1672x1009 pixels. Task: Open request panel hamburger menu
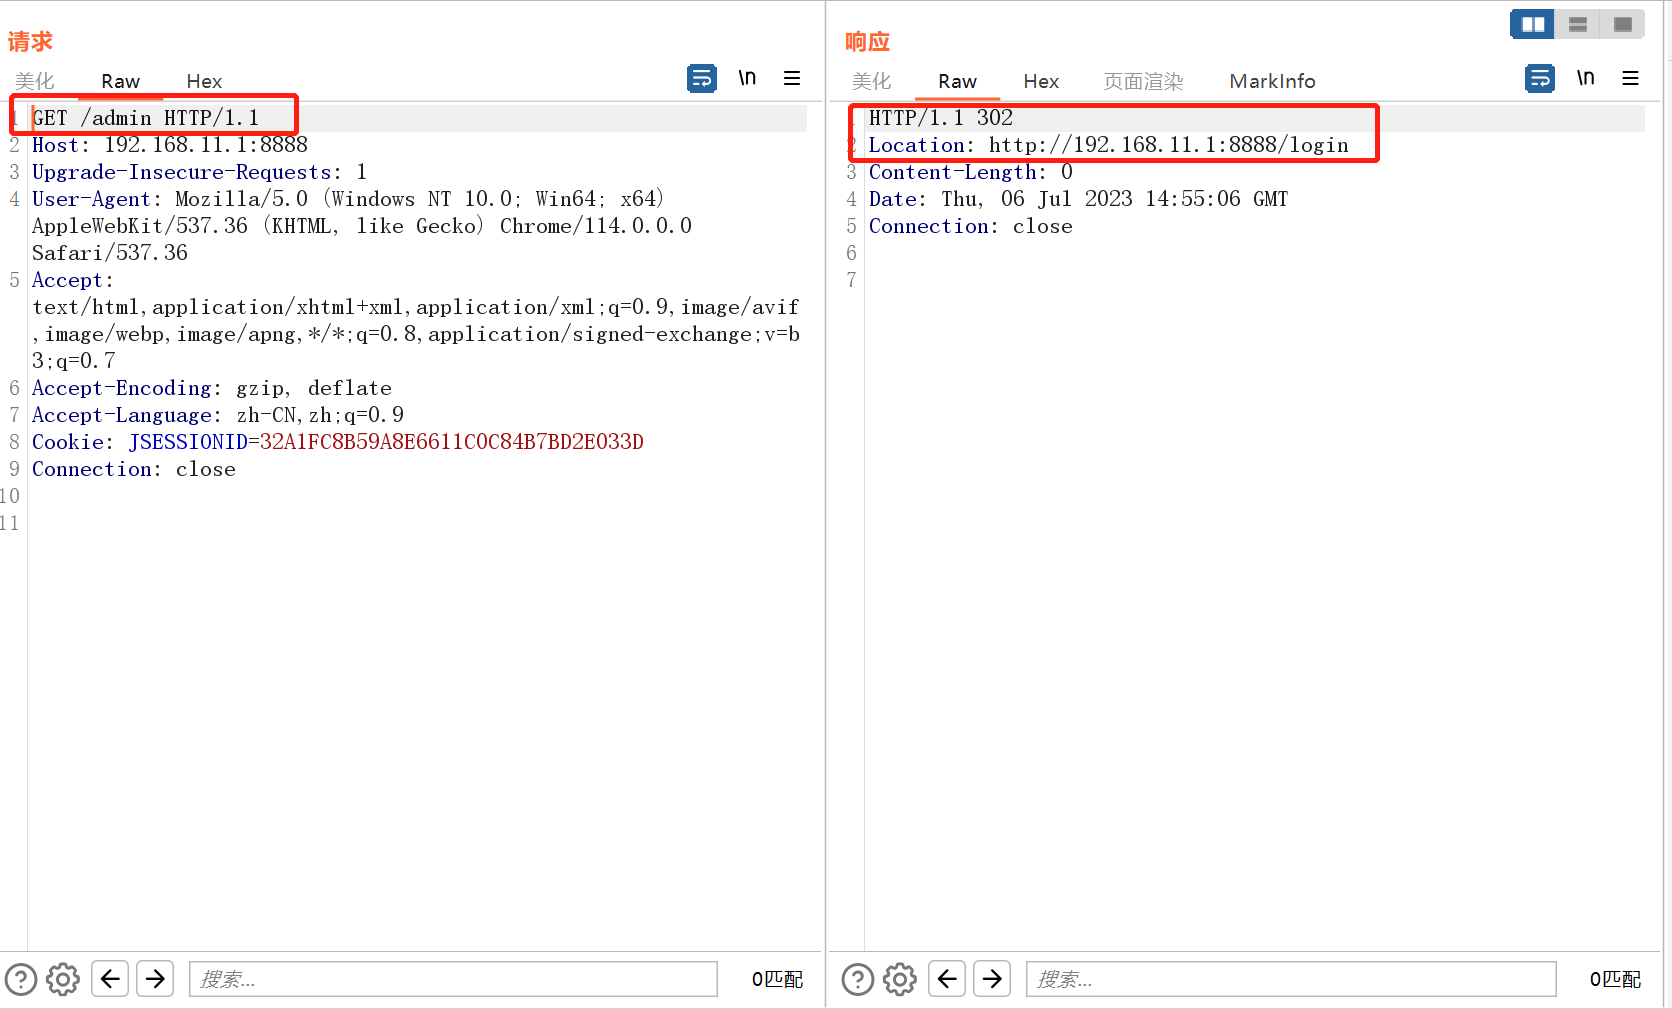pos(792,78)
